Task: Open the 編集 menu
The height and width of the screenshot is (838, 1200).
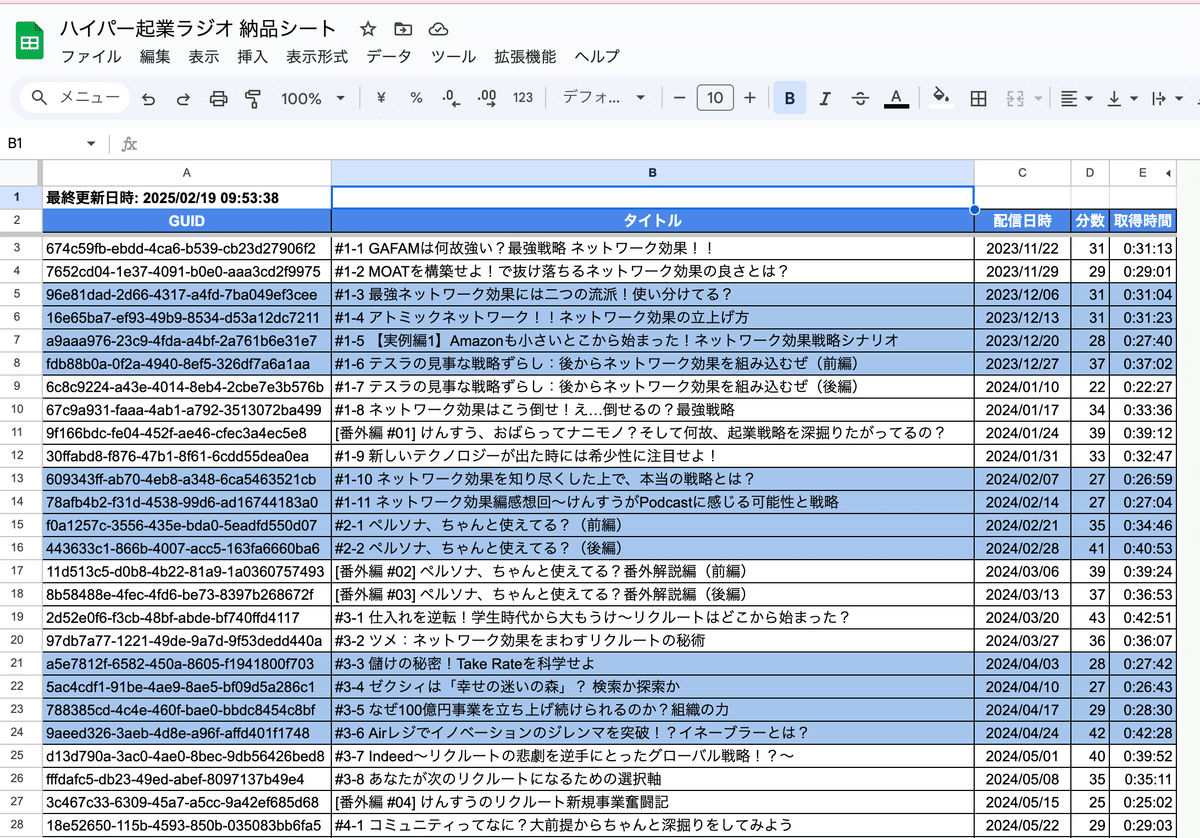Action: point(155,56)
